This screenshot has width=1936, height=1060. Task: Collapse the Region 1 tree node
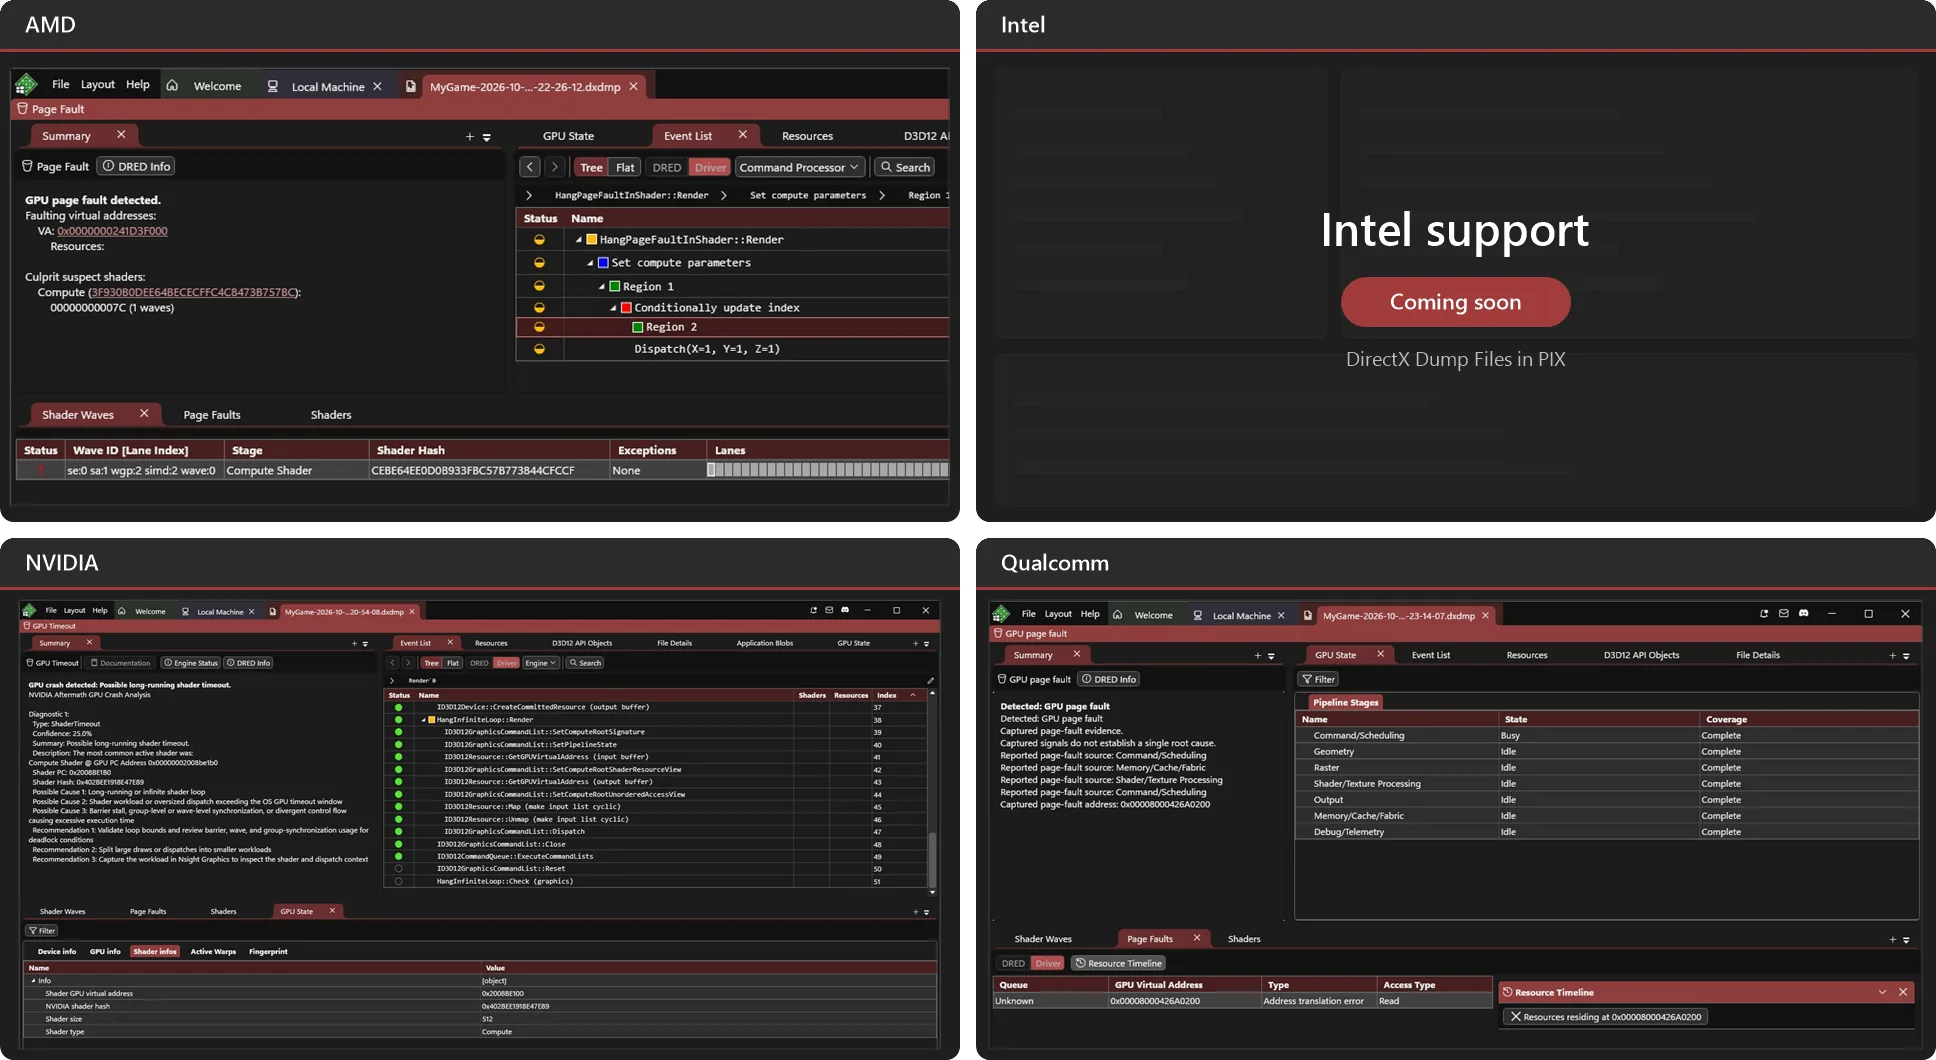602,286
